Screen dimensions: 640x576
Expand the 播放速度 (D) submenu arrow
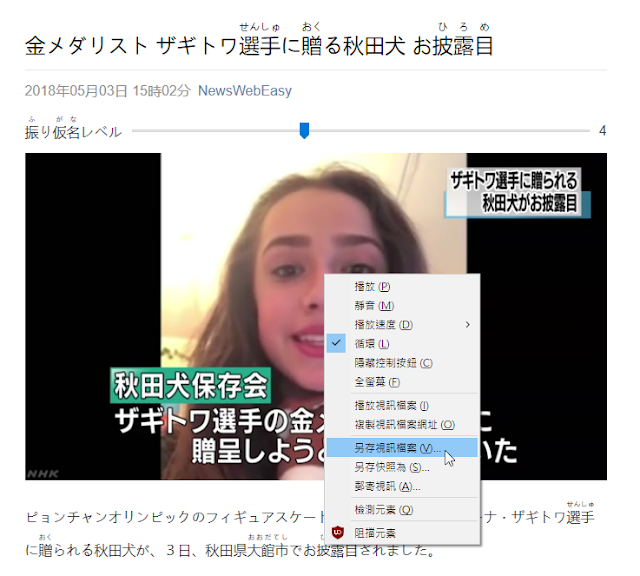[x=467, y=325]
